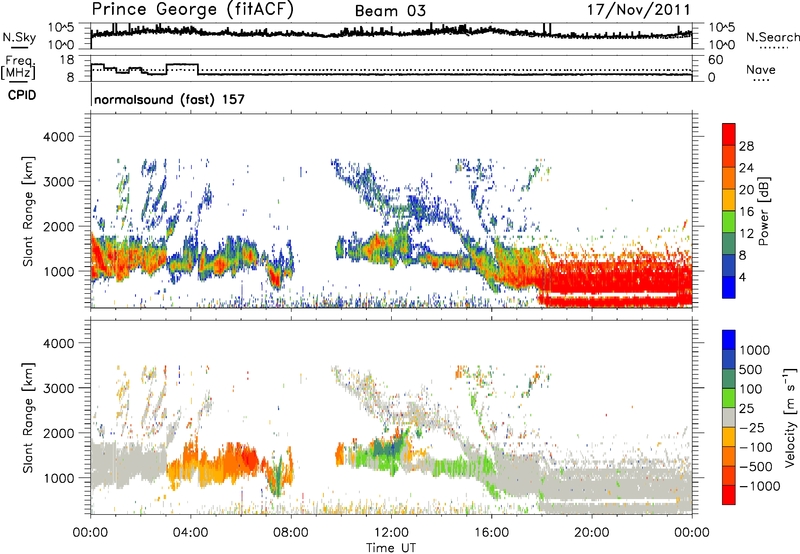Click the "Time UT" axis title
The height and width of the screenshot is (554, 800).
point(391,547)
